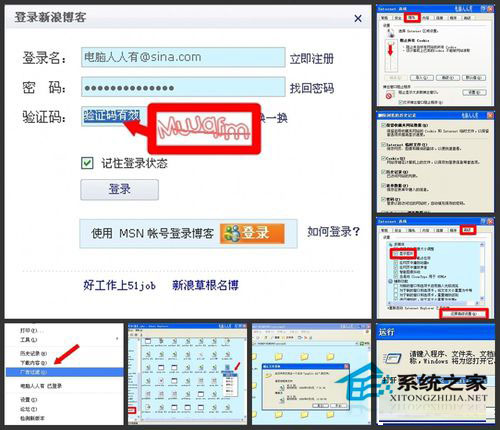500x430 pixels.
Task: Toggle the Cookie checkbox in delete history dialog
Action: pyautogui.click(x=383, y=158)
